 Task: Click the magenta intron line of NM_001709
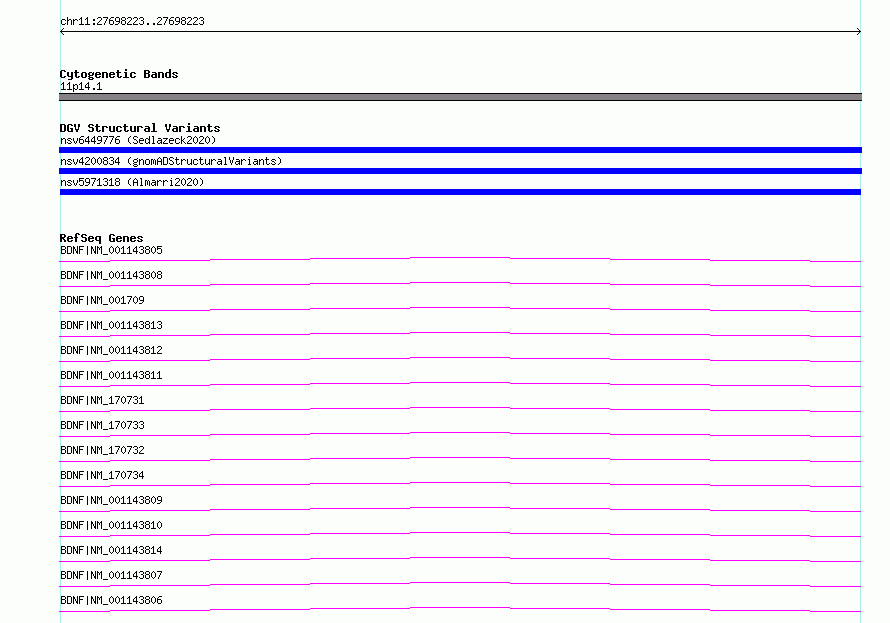click(460, 308)
